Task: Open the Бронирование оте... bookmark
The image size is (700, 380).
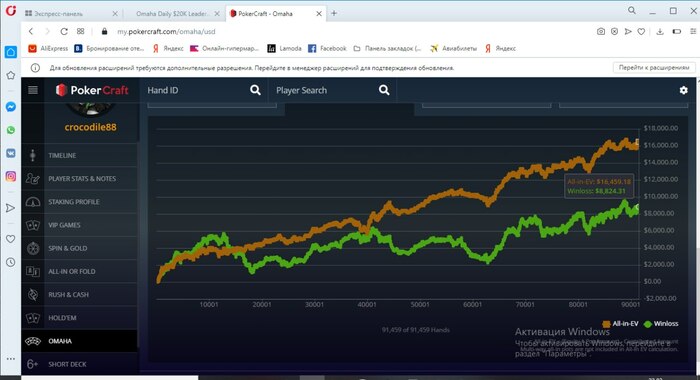Action: click(109, 48)
